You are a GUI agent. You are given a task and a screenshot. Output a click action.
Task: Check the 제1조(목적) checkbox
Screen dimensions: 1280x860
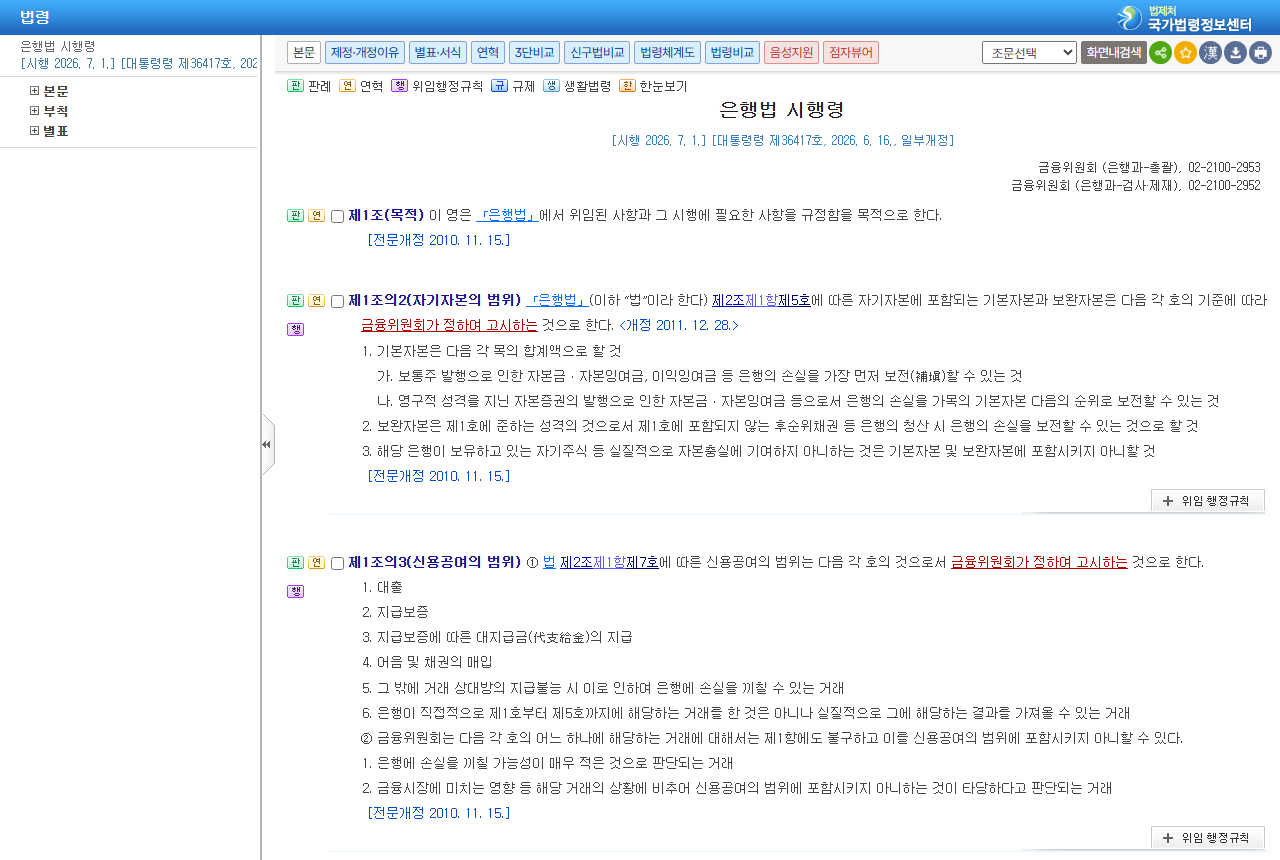pyautogui.click(x=337, y=216)
